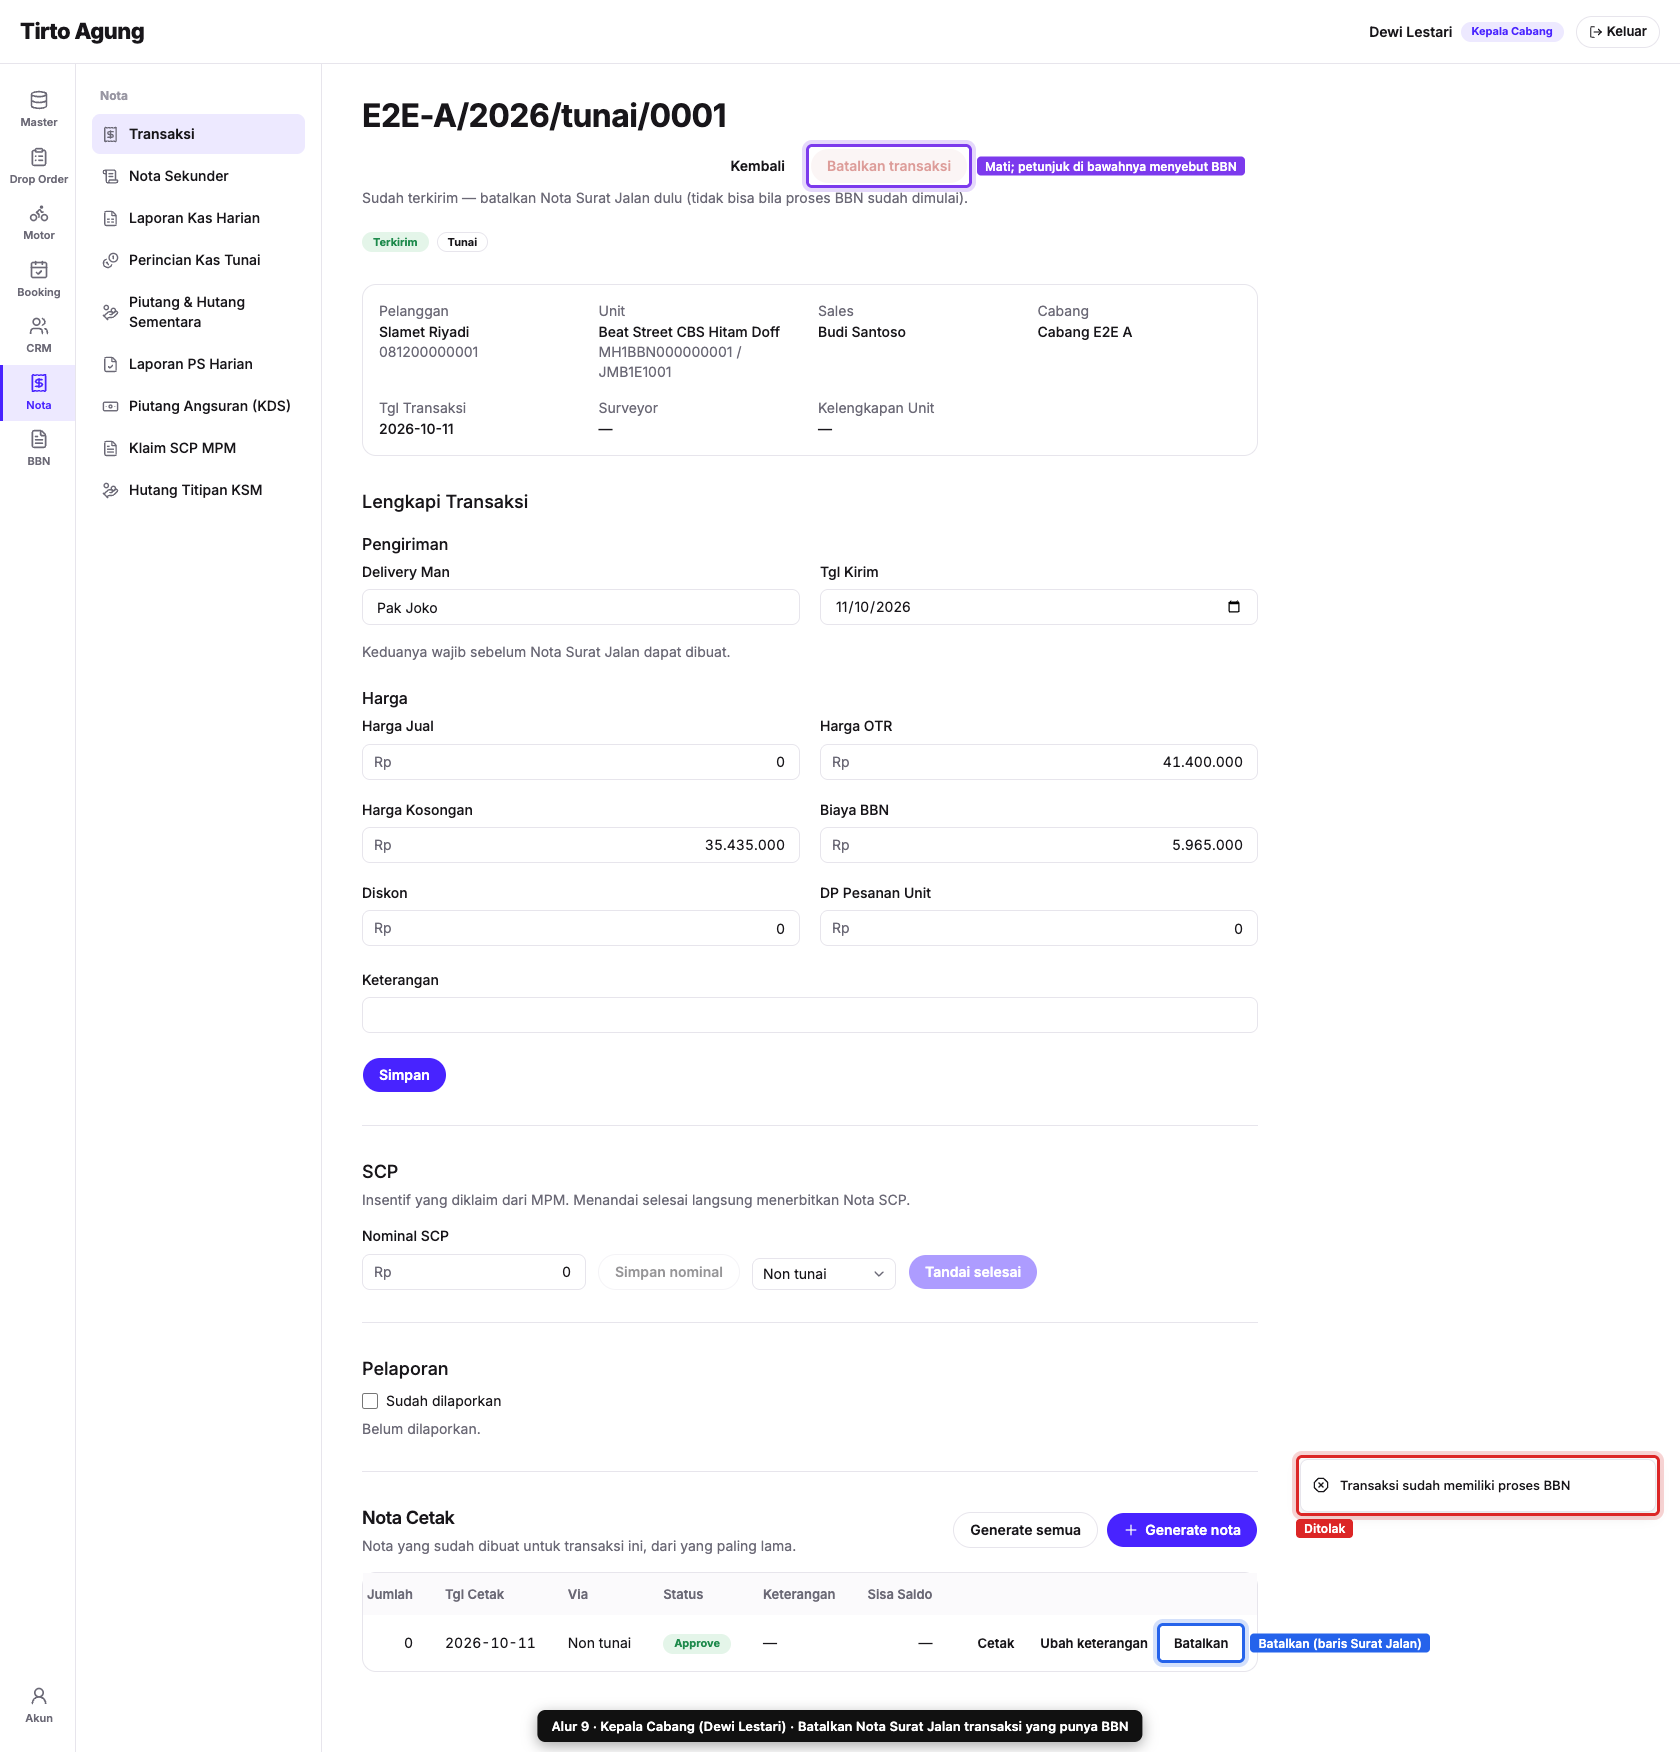Go to the Motor section icon
This screenshot has height=1752, width=1680.
click(x=39, y=213)
